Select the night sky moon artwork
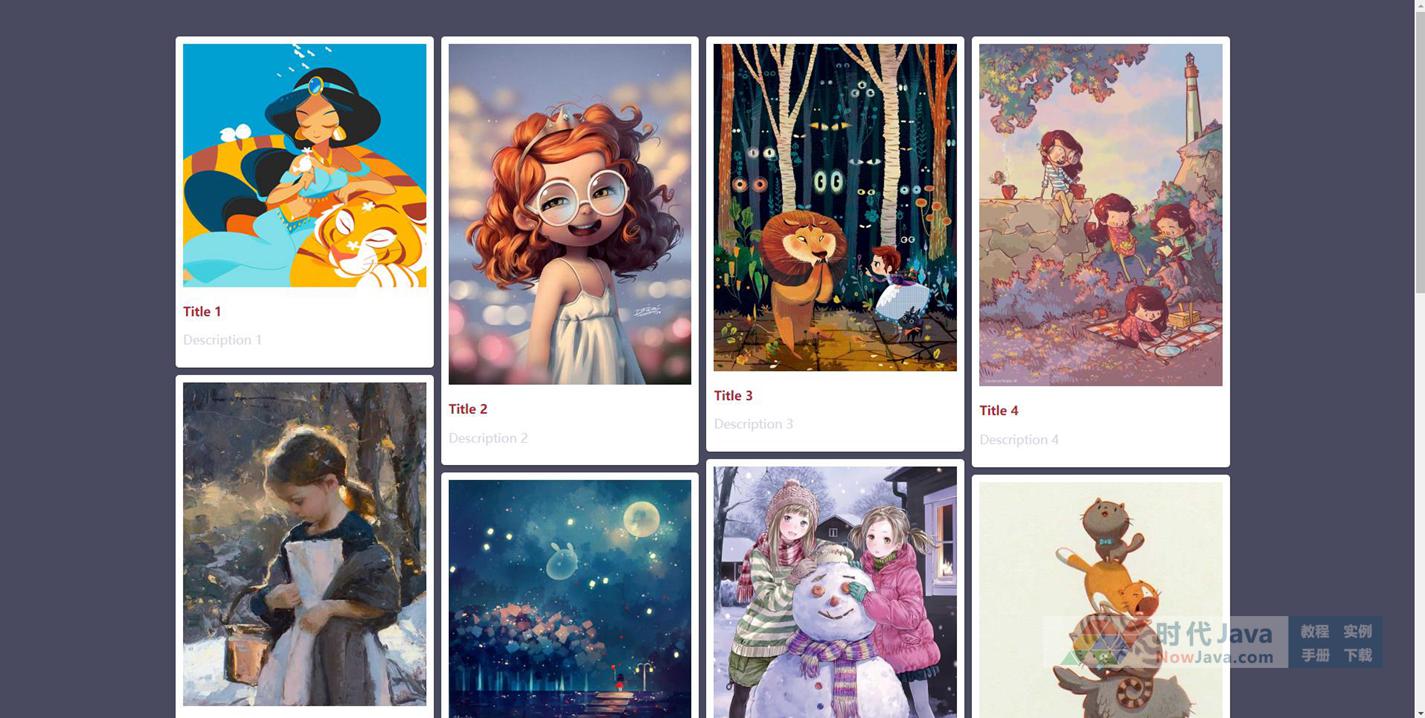This screenshot has width=1425, height=718. tap(569, 599)
